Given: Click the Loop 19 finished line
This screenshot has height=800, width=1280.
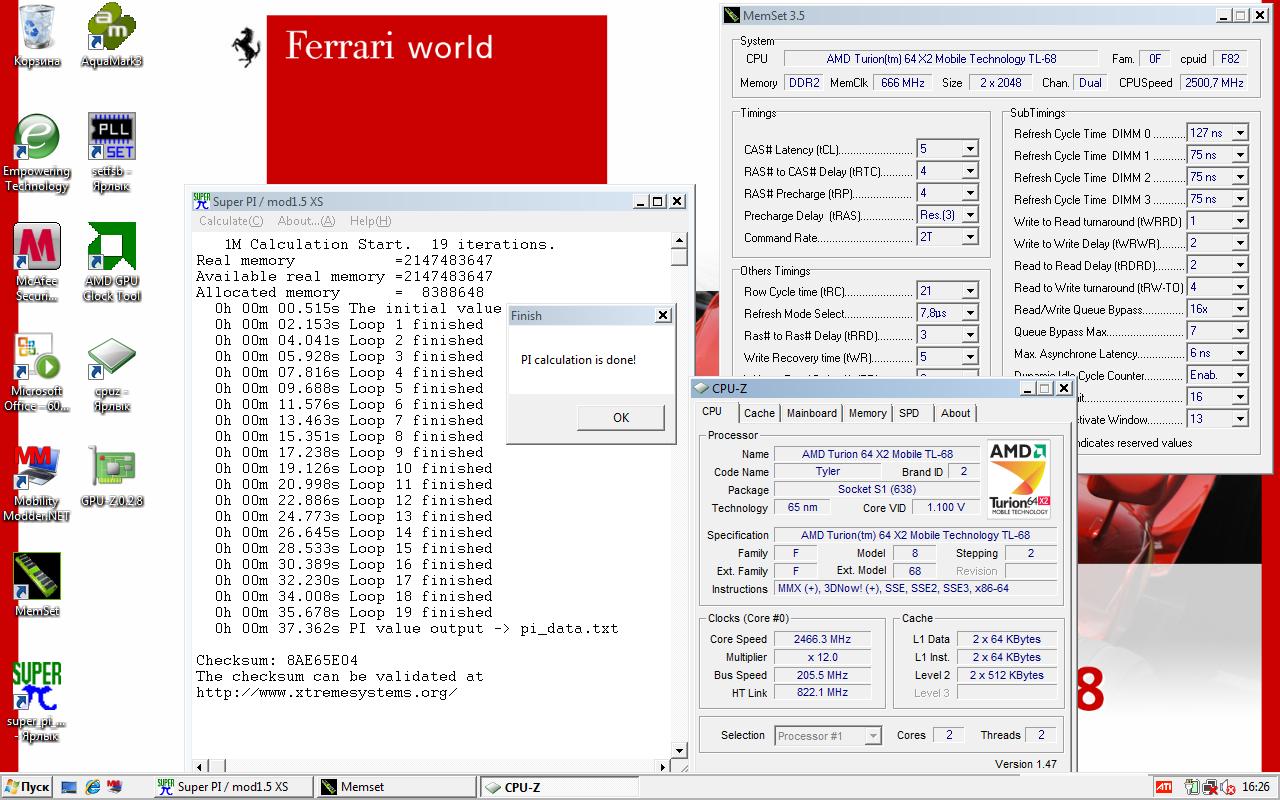Looking at the screenshot, I should click(x=354, y=612).
